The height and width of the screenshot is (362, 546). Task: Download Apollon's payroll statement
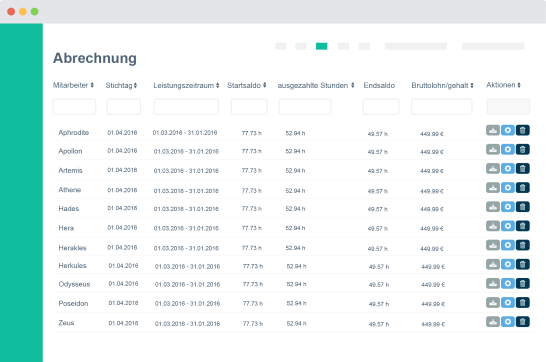point(493,150)
